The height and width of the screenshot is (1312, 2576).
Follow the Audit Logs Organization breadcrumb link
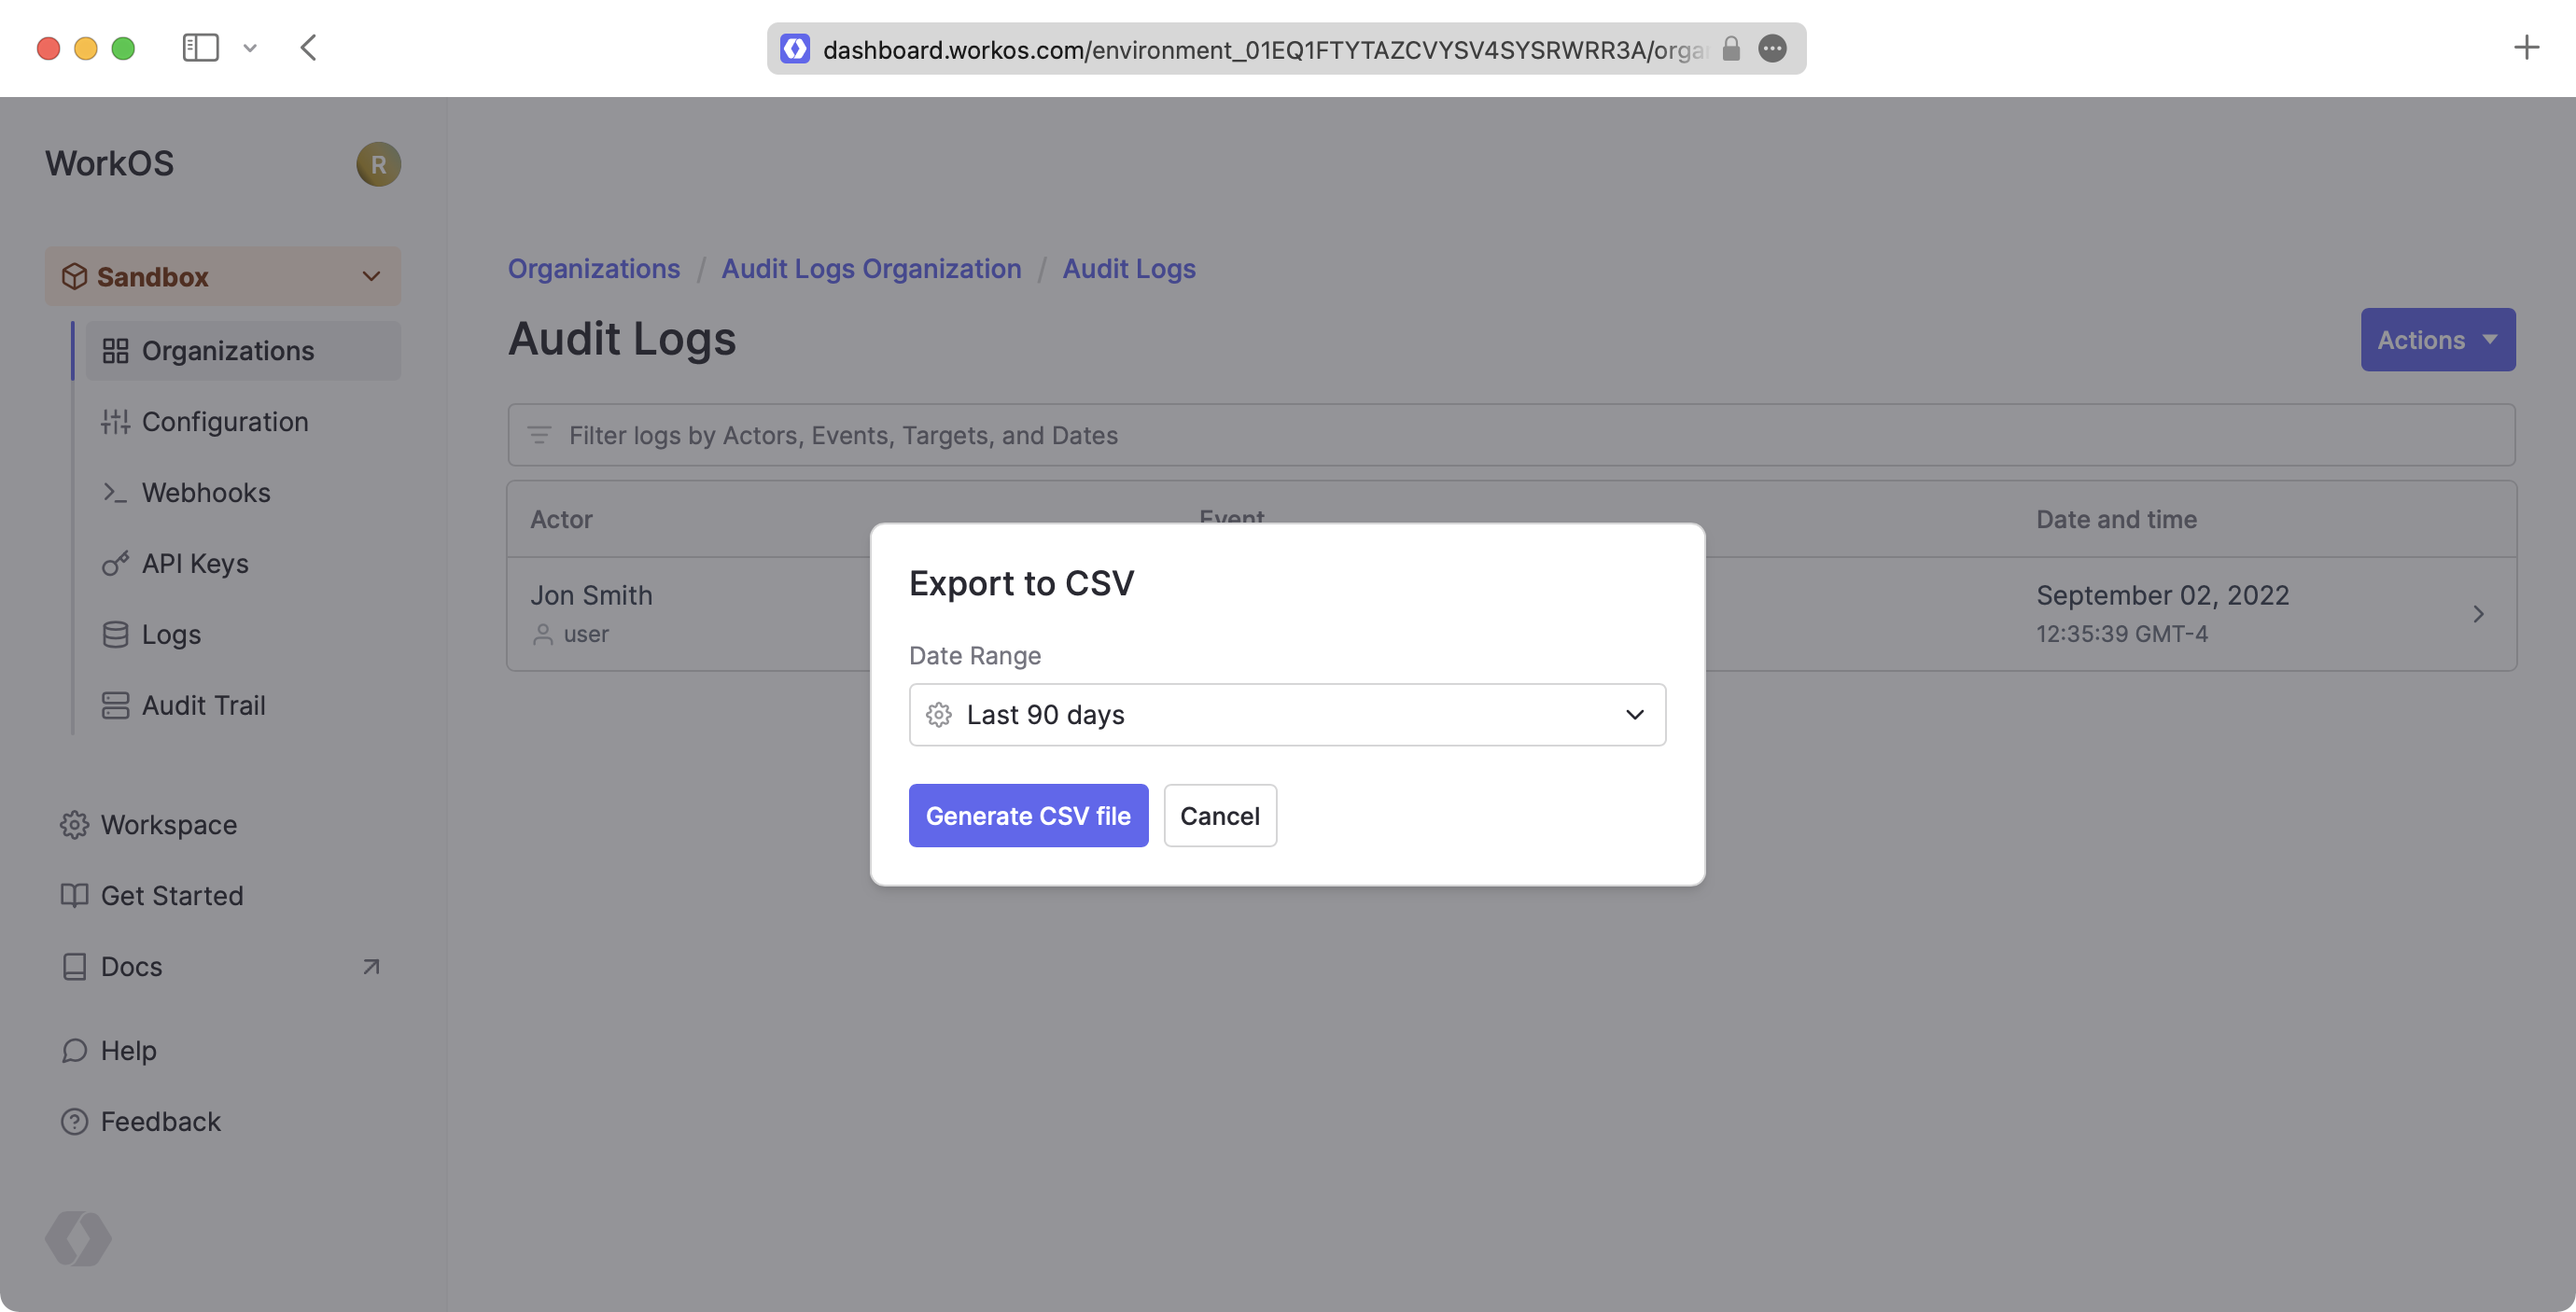tap(871, 269)
